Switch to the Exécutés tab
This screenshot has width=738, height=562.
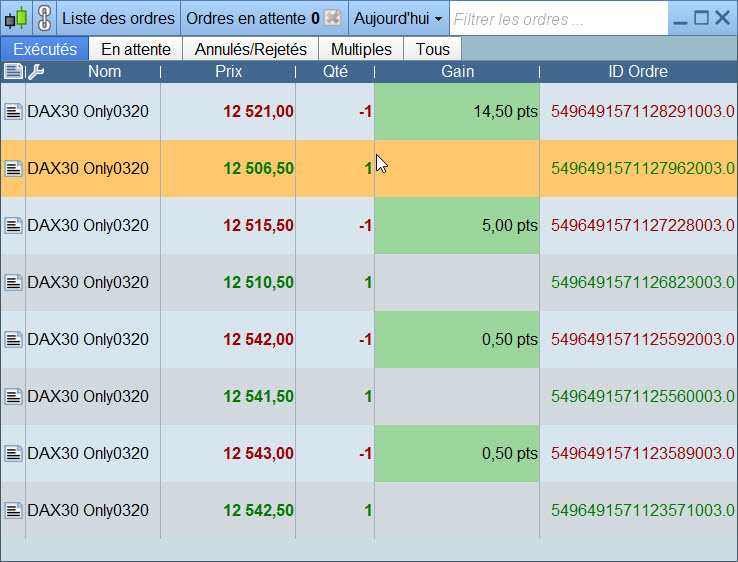(x=45, y=49)
